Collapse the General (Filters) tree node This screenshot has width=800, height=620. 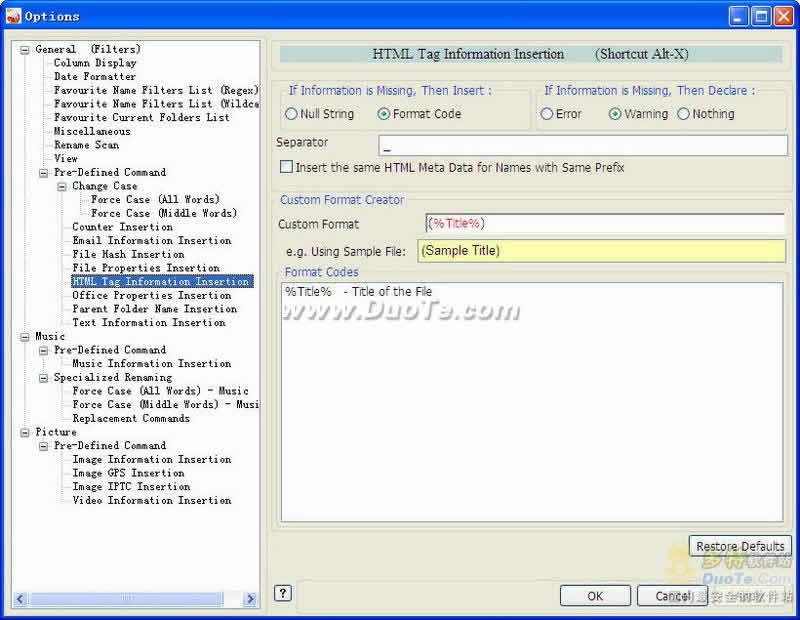click(x=24, y=50)
